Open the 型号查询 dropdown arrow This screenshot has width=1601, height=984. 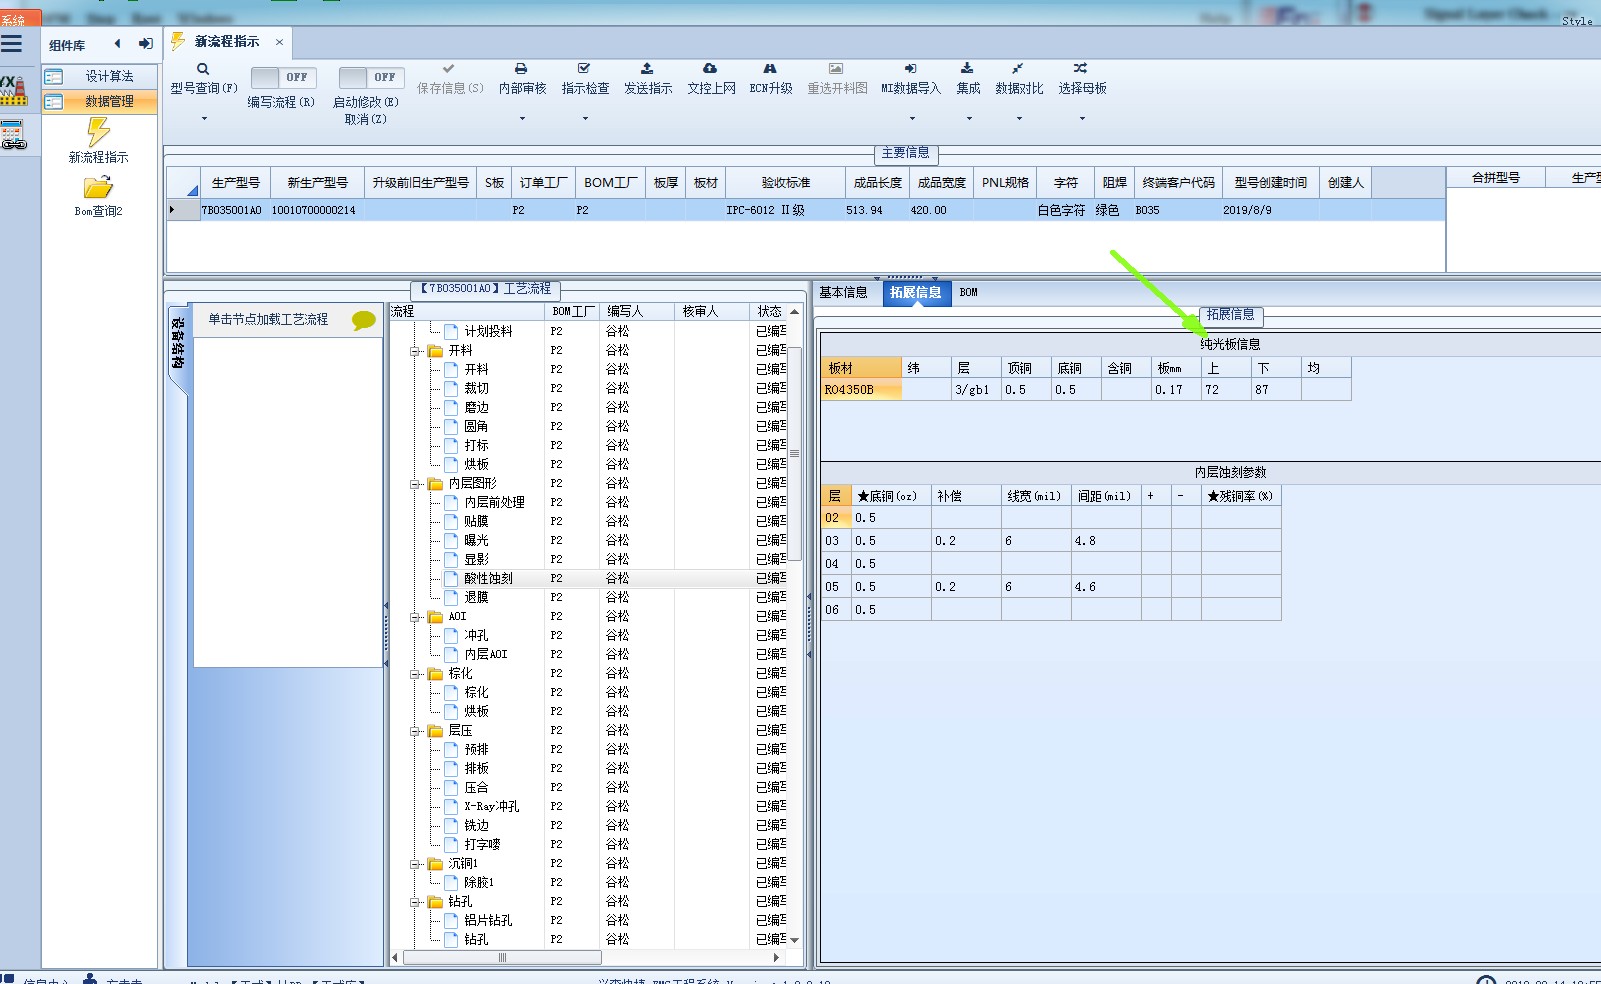(204, 119)
